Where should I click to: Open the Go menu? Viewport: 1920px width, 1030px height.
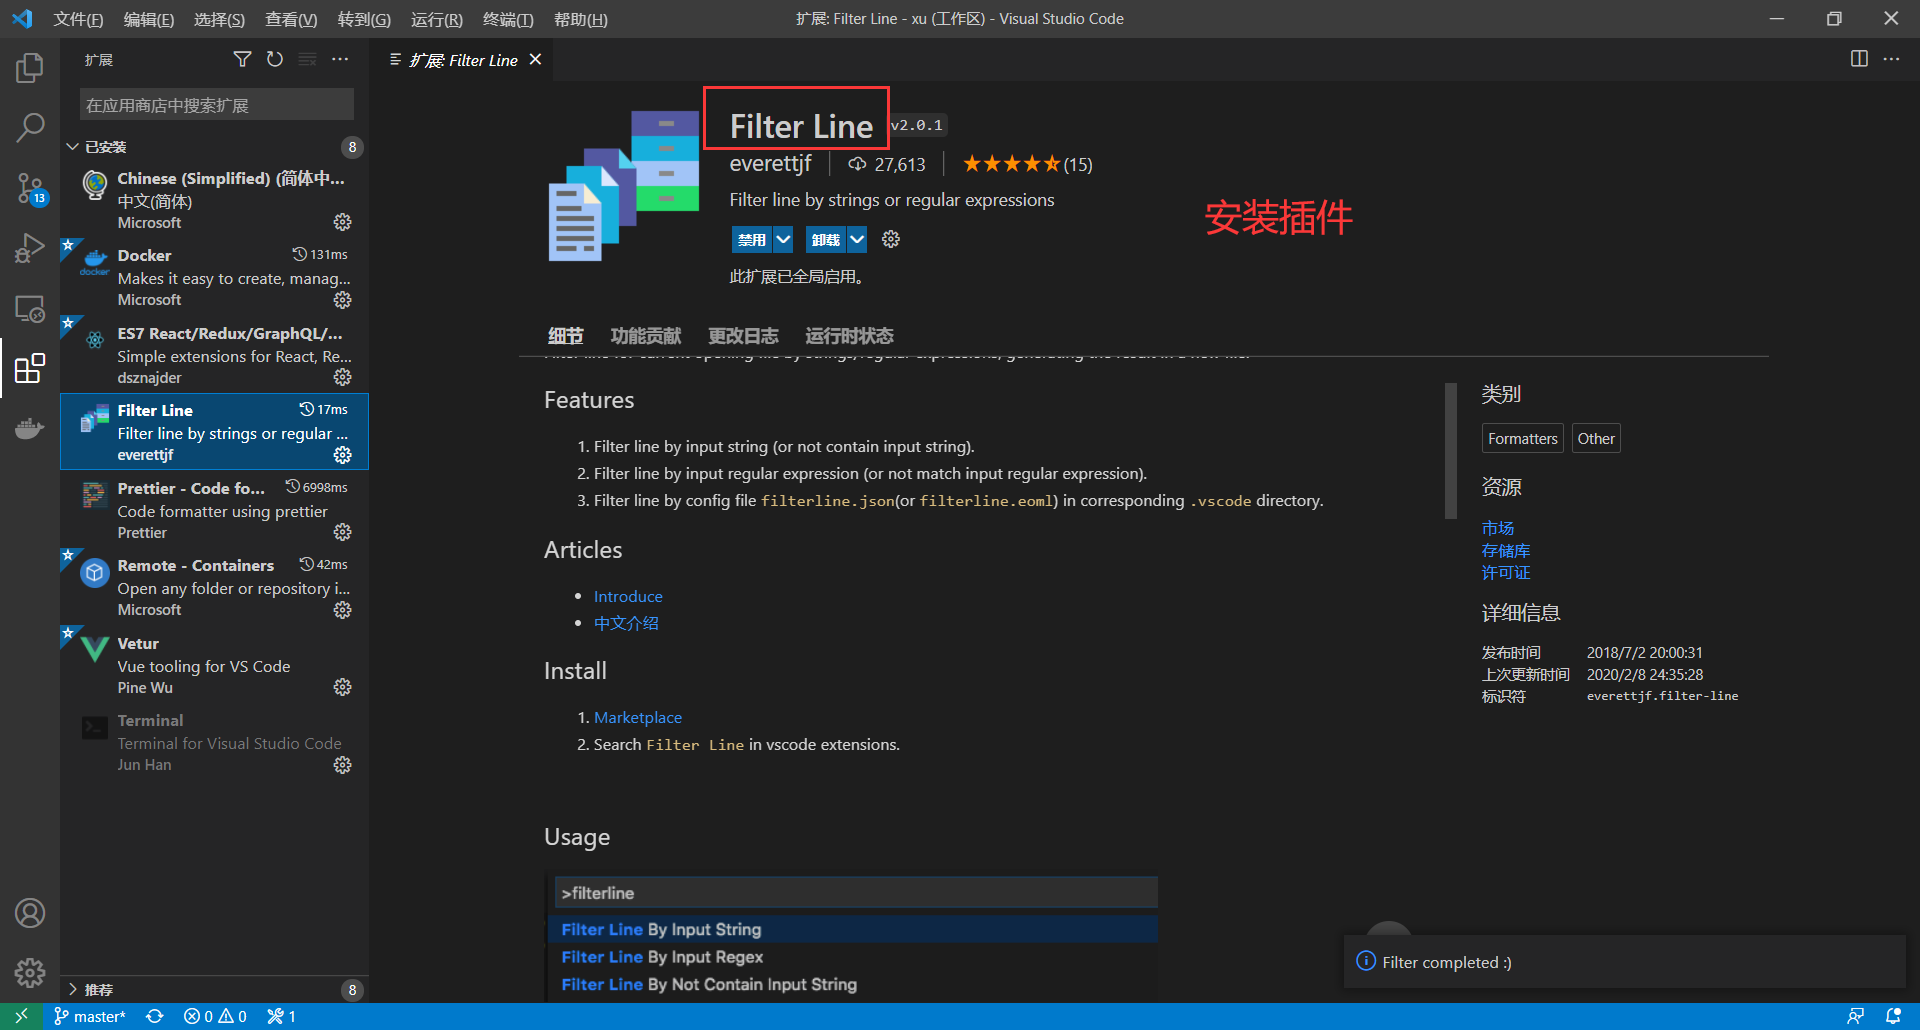point(364,19)
